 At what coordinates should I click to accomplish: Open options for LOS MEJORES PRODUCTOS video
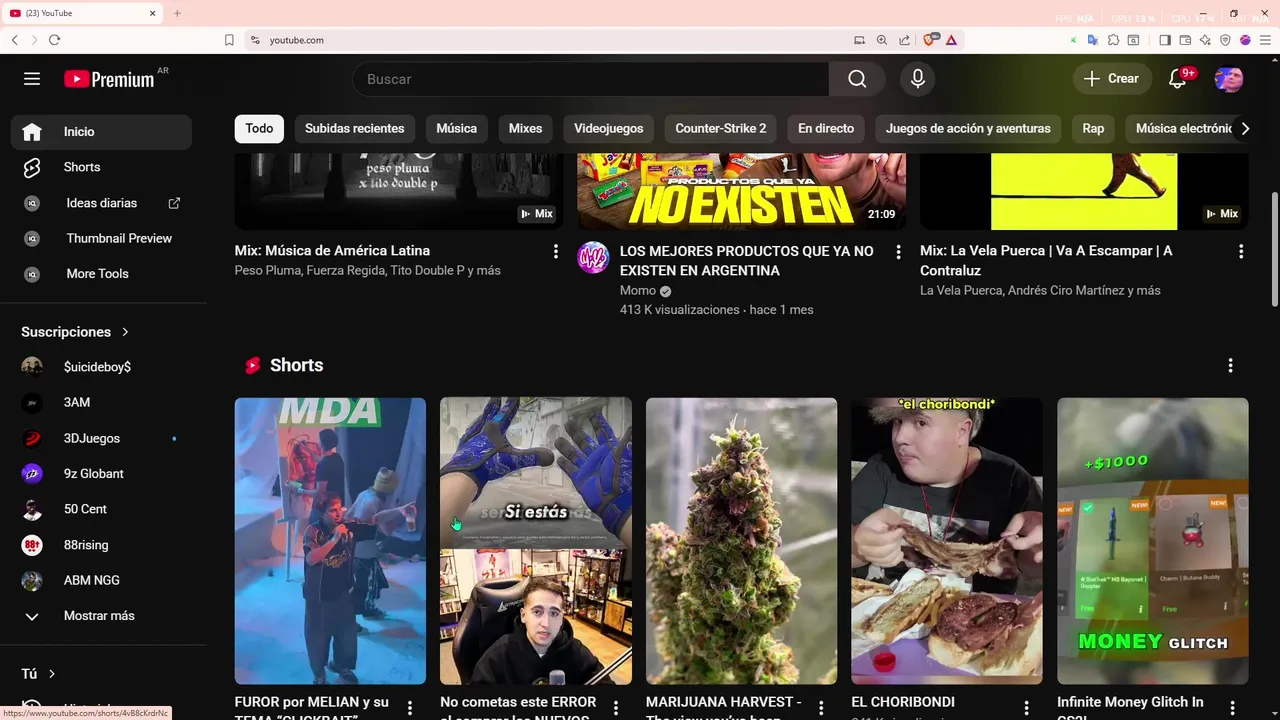(x=898, y=252)
